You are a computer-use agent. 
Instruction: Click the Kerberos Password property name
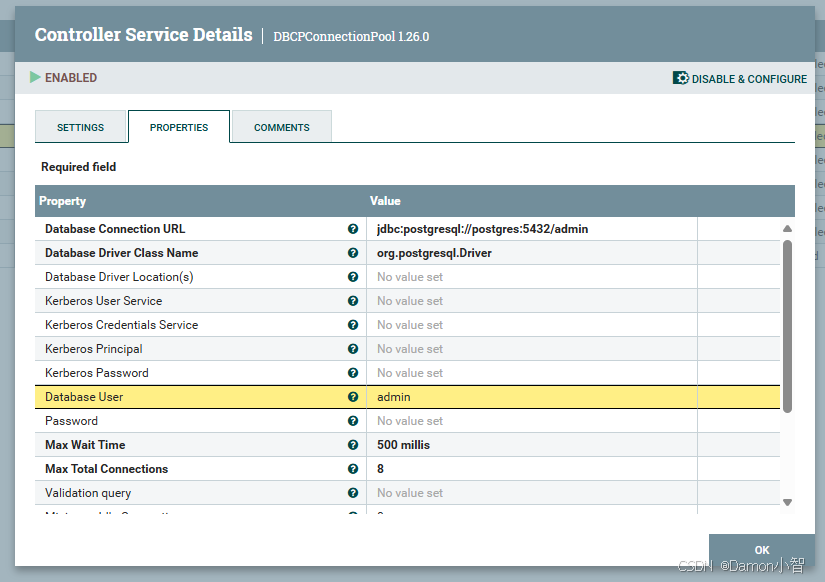click(x=96, y=373)
